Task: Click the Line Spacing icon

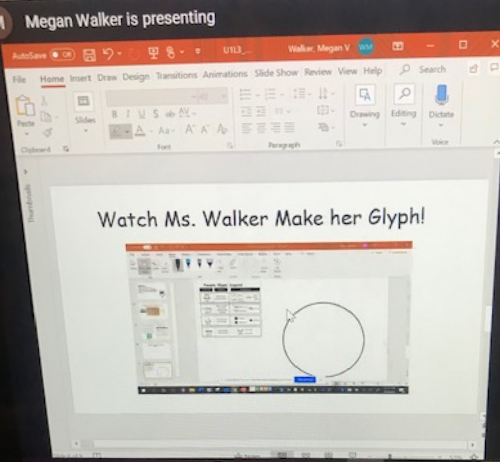Action: [x=299, y=93]
